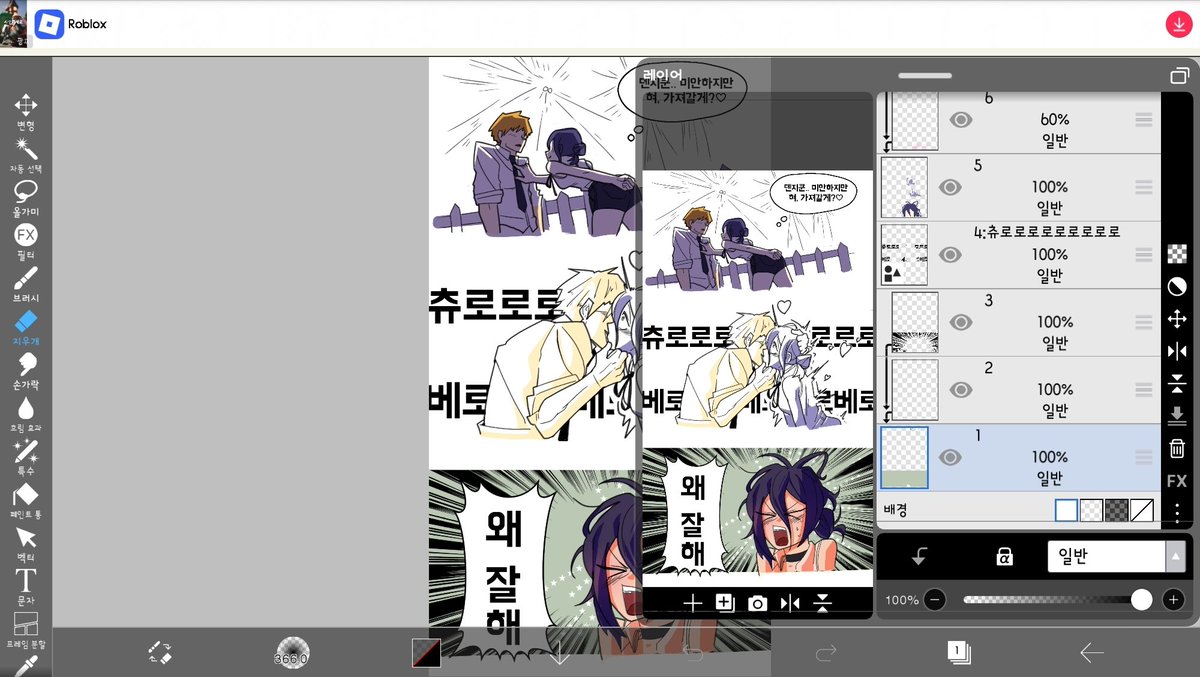
Task: Click the back arrow in bottom bar
Action: click(1091, 653)
